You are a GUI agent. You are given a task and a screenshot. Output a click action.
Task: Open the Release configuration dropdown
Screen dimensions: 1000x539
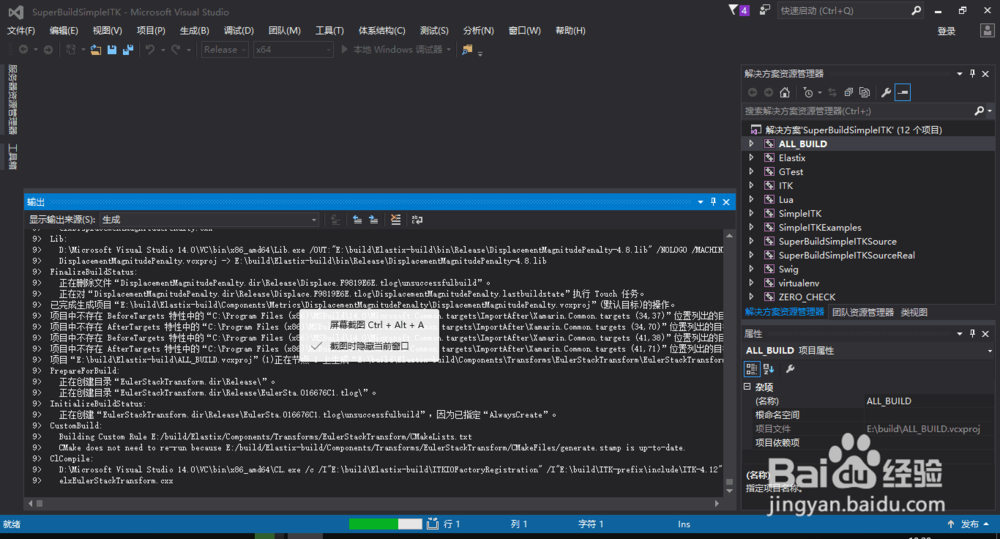225,50
